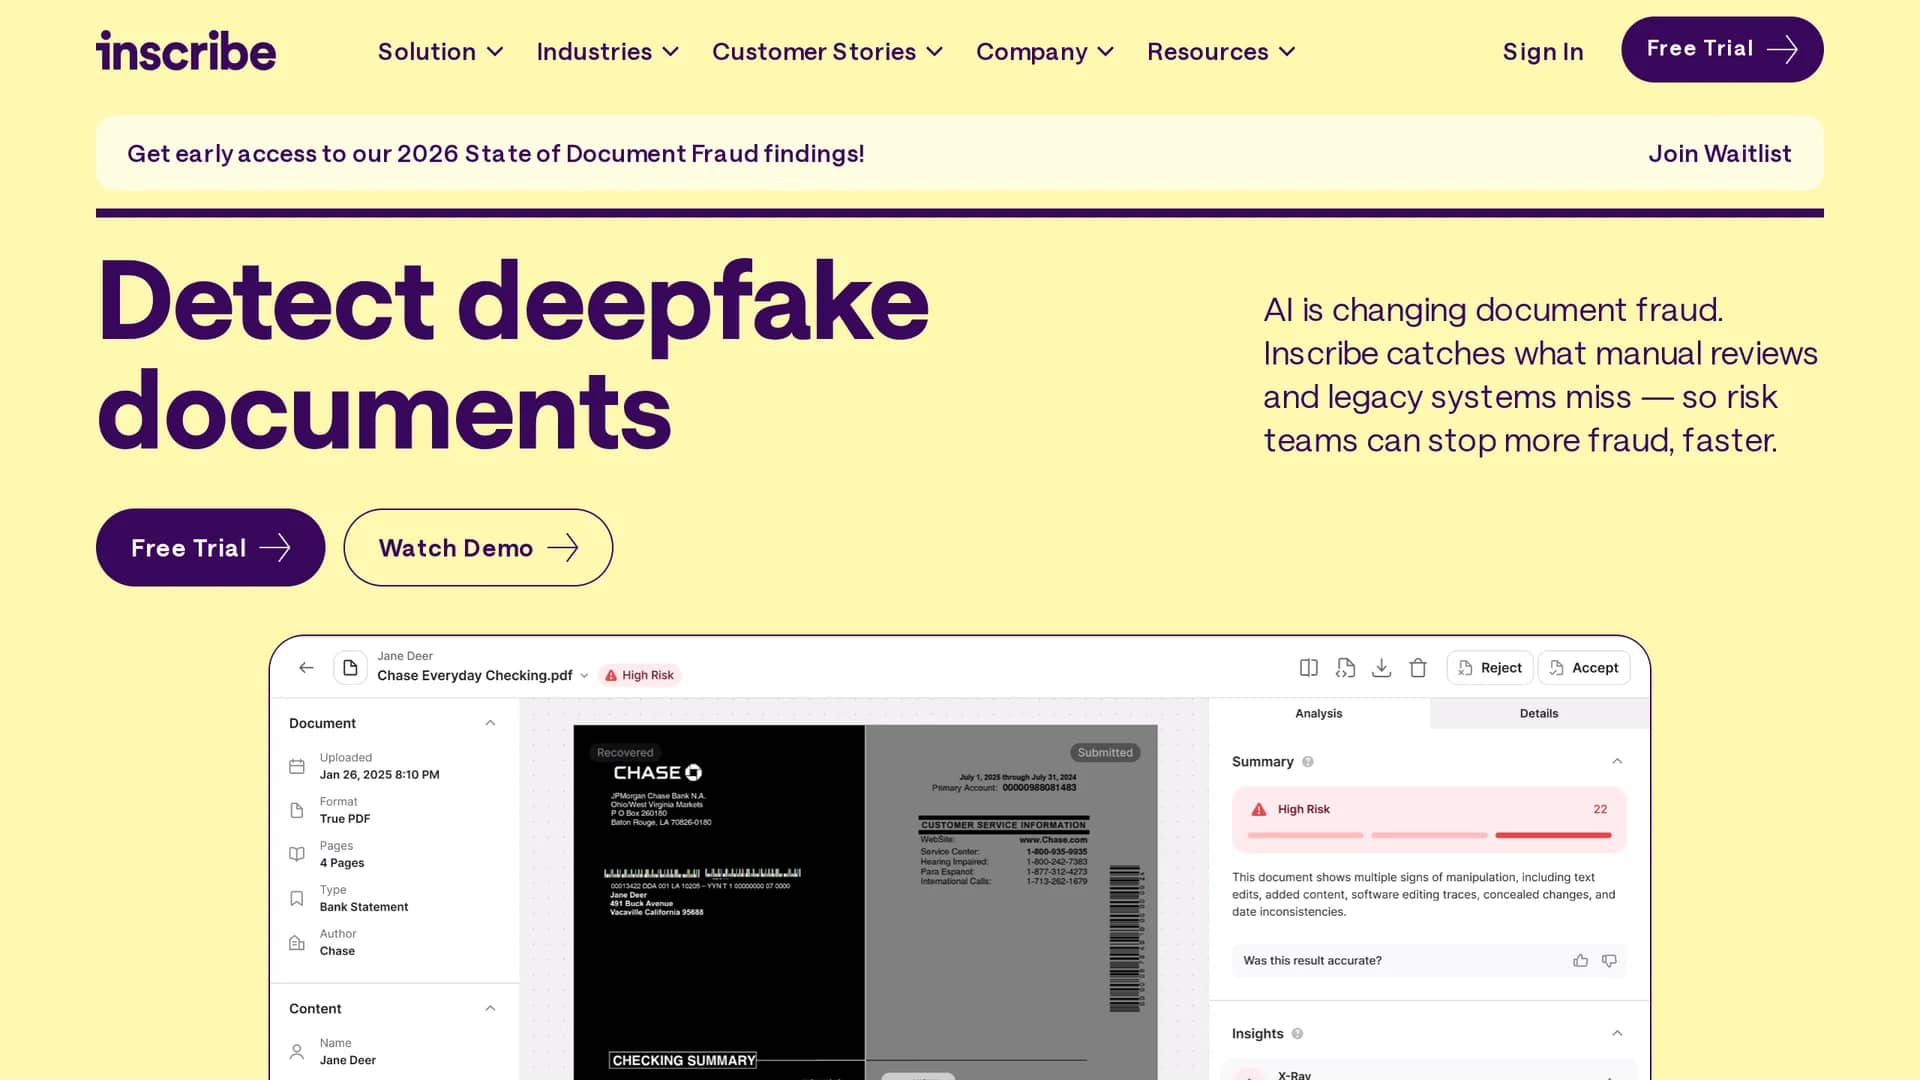Click the thumbs up icon

pyautogui.click(x=1580, y=960)
